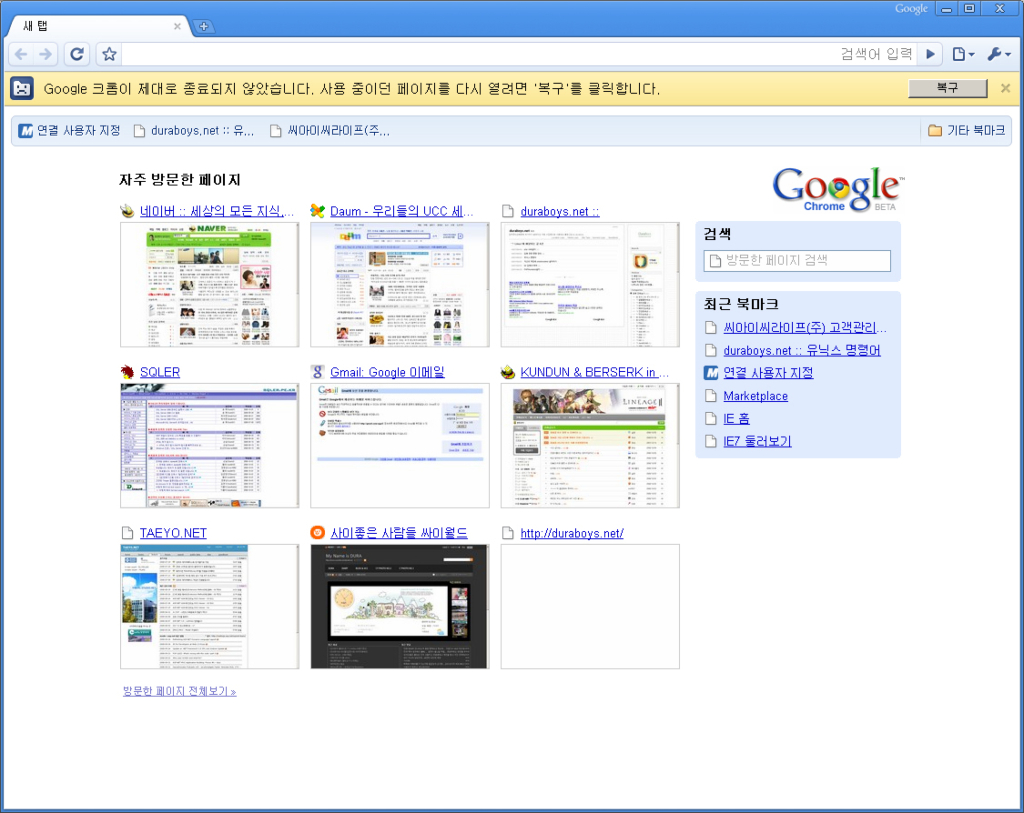Open the Daum UCC link
Image resolution: width=1024 pixels, height=813 pixels.
point(402,211)
